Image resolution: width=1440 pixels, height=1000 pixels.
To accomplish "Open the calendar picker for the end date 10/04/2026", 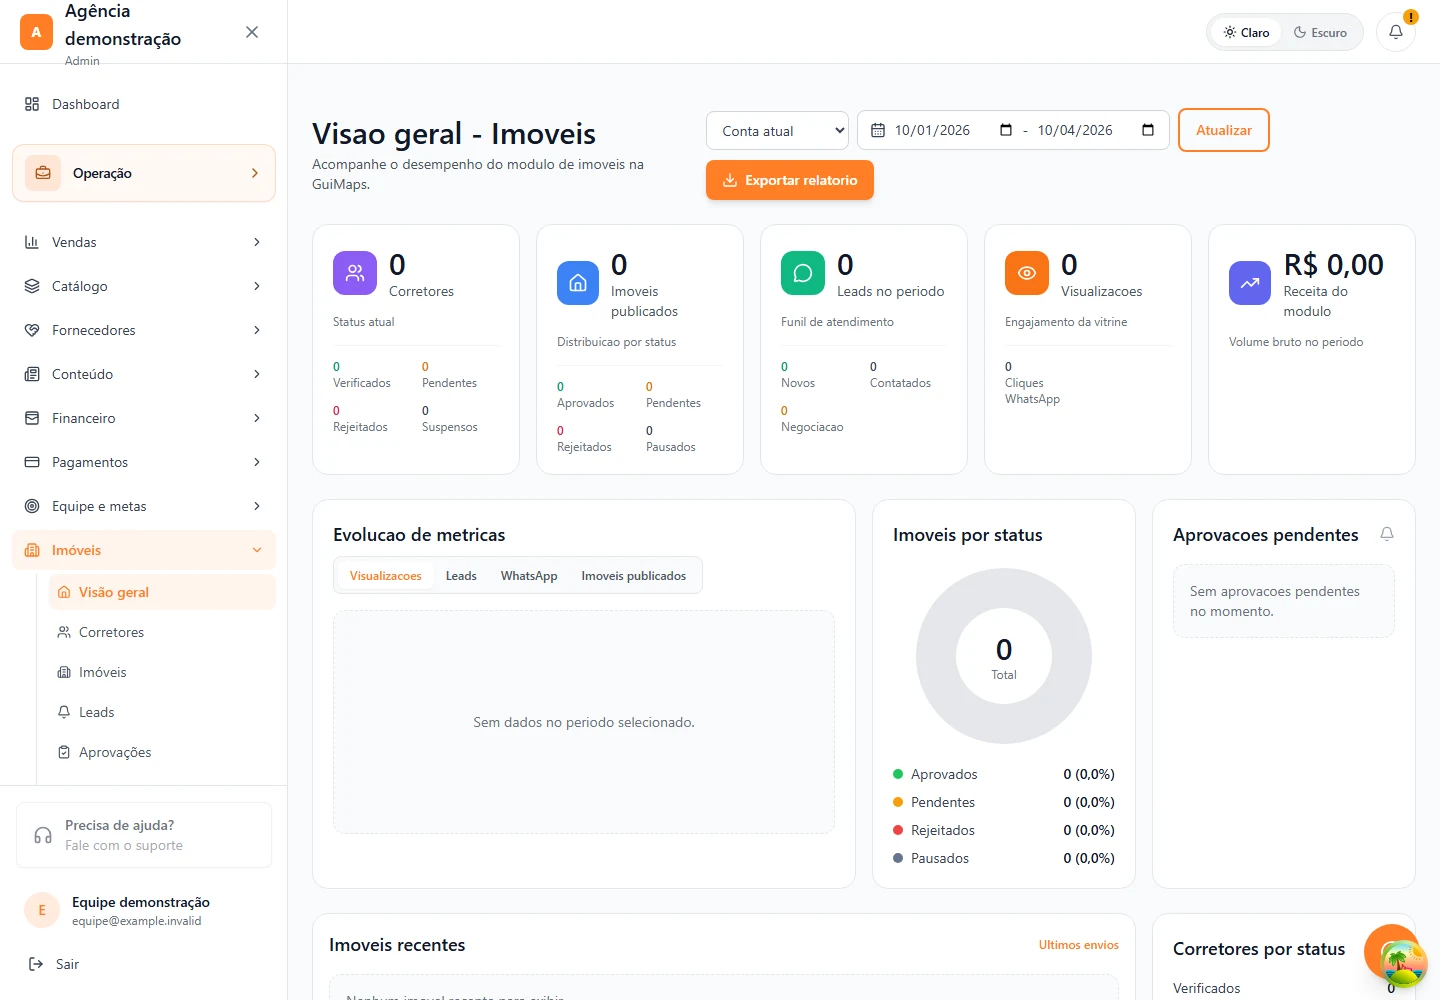I will (1148, 130).
